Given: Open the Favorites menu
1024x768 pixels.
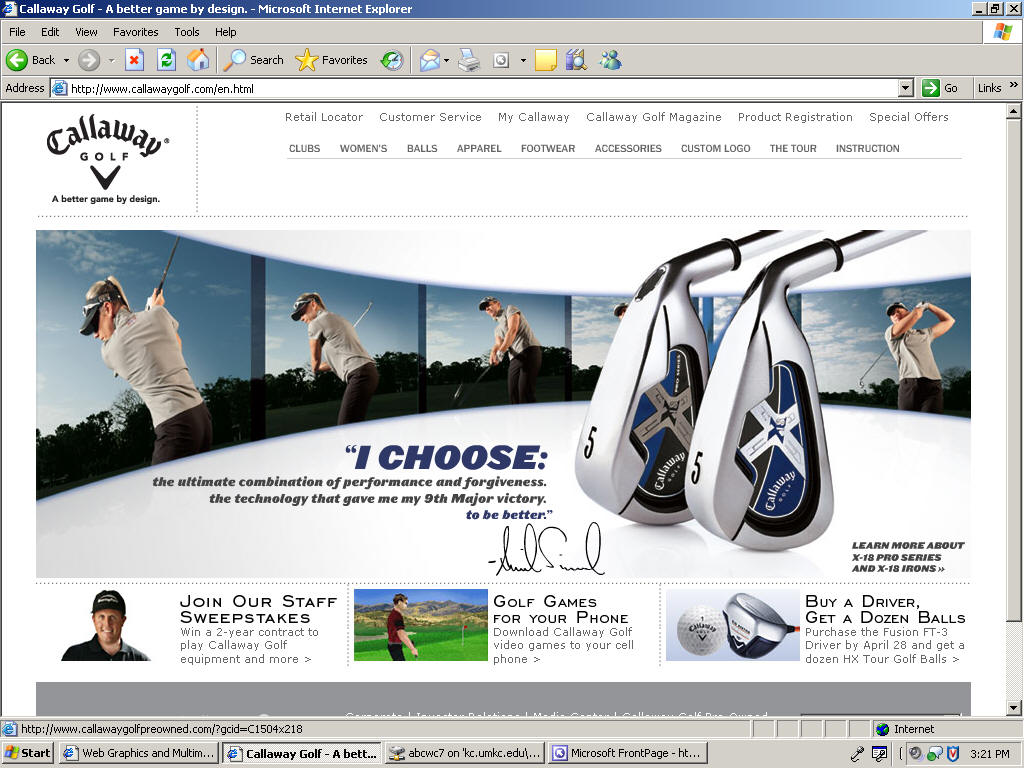Looking at the screenshot, I should coord(135,32).
